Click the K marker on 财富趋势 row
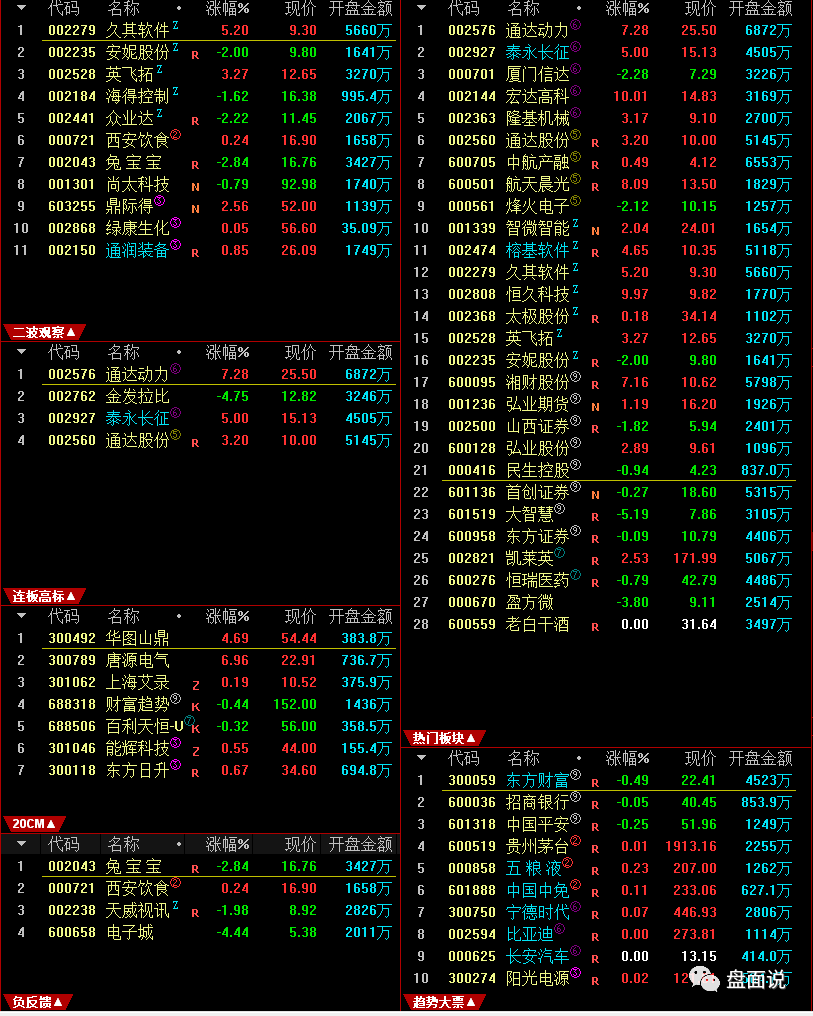This screenshot has height=1016, width=813. tap(196, 707)
